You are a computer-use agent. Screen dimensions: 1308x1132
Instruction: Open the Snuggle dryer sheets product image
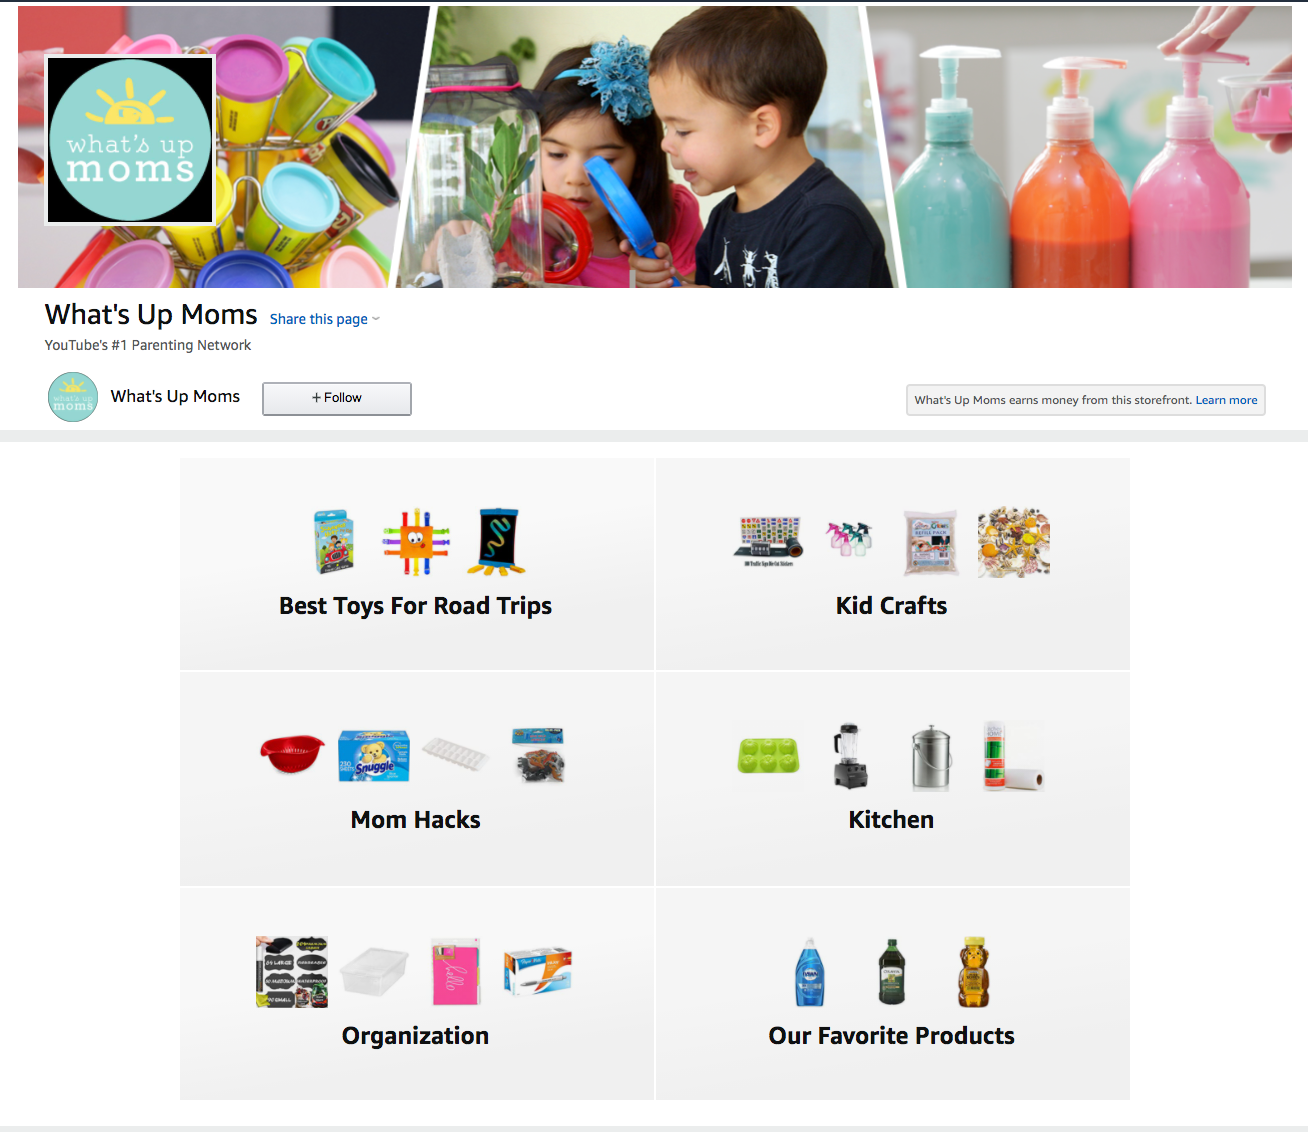pyautogui.click(x=374, y=756)
